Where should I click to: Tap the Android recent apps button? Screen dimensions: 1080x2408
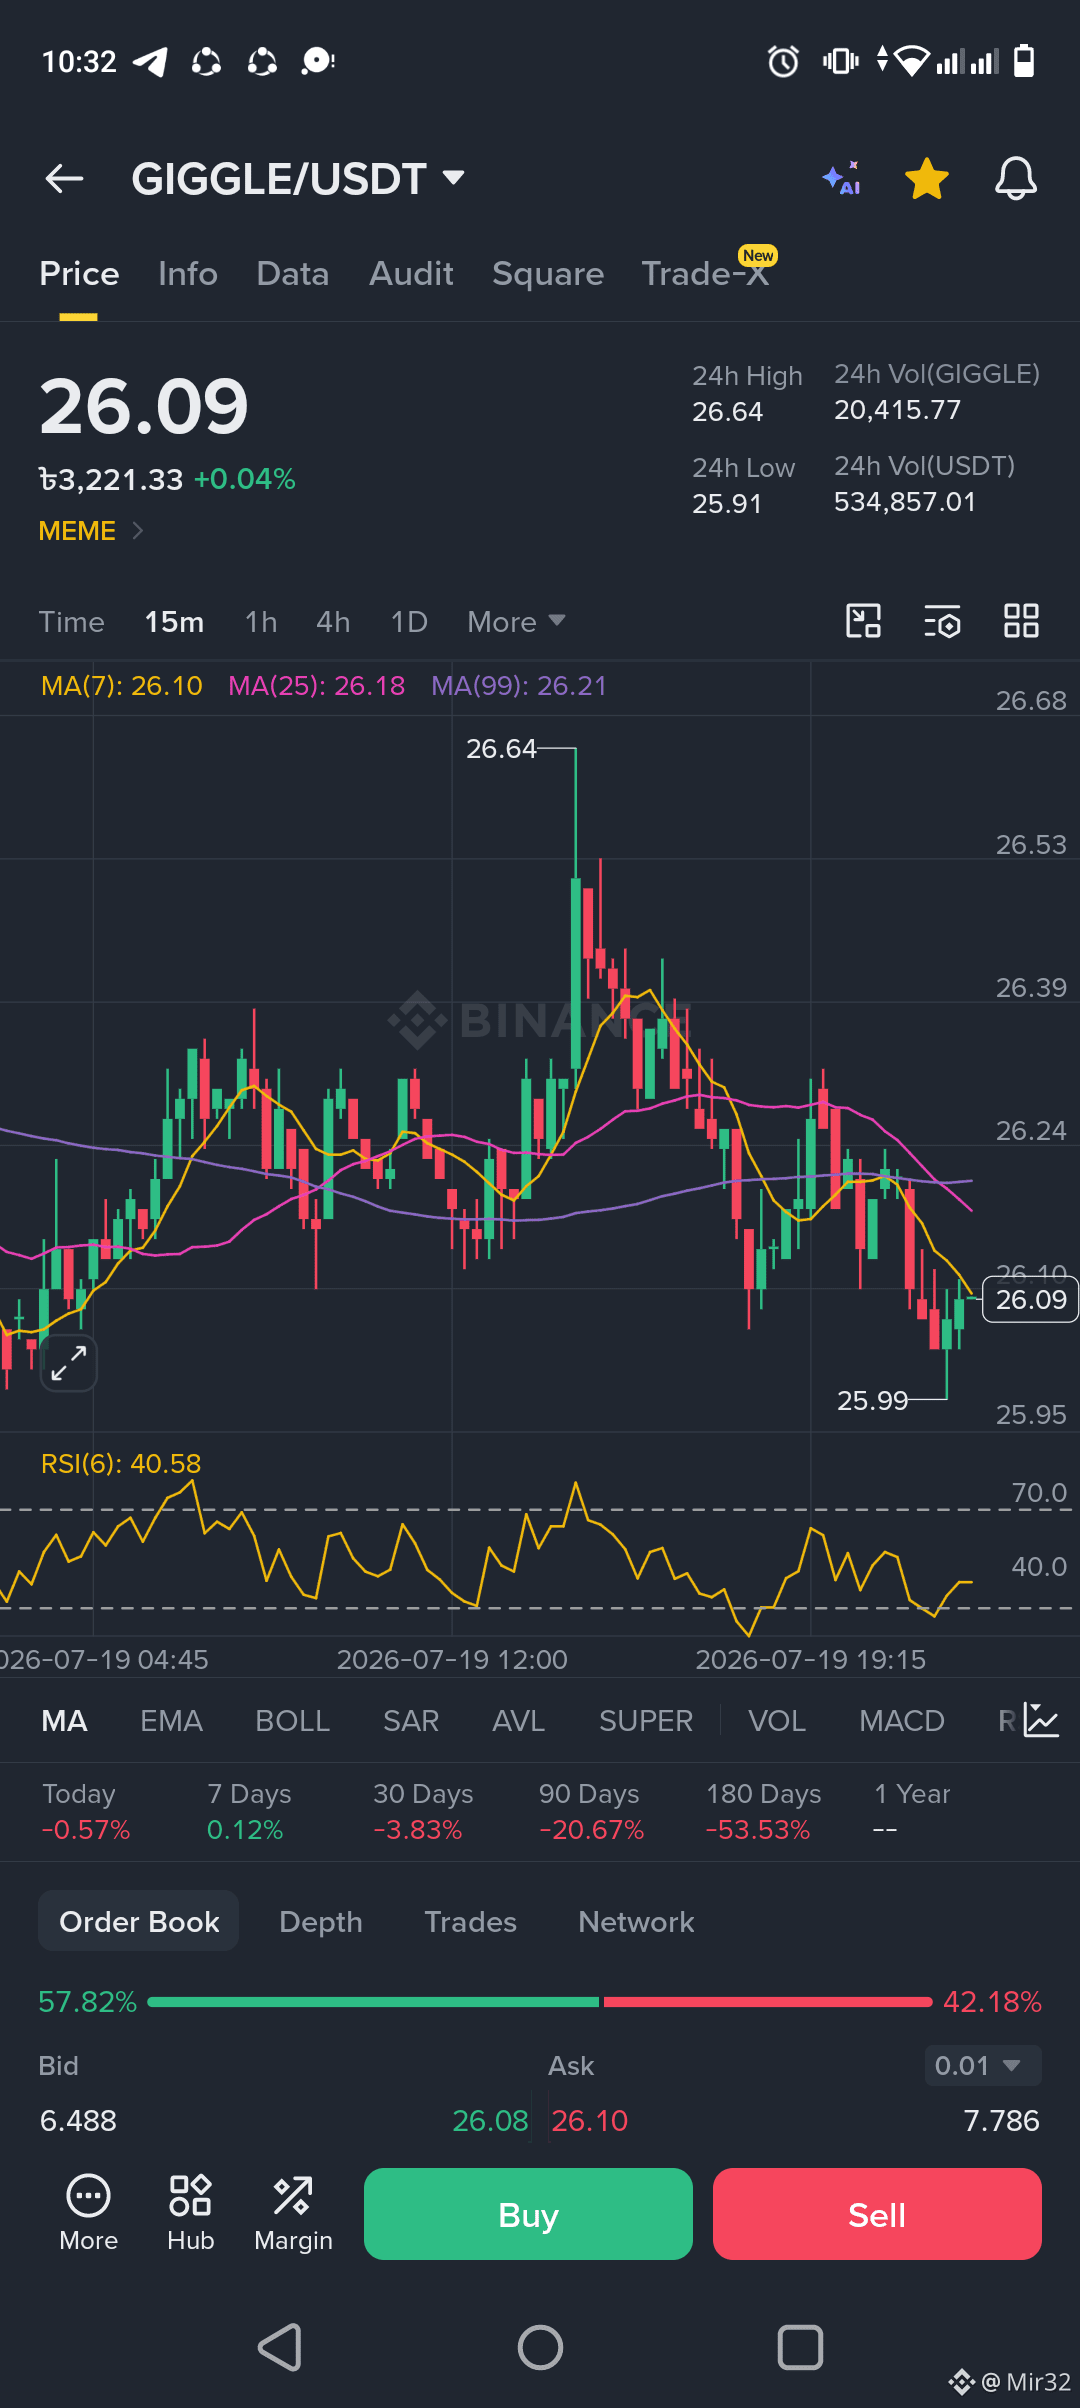[800, 2347]
